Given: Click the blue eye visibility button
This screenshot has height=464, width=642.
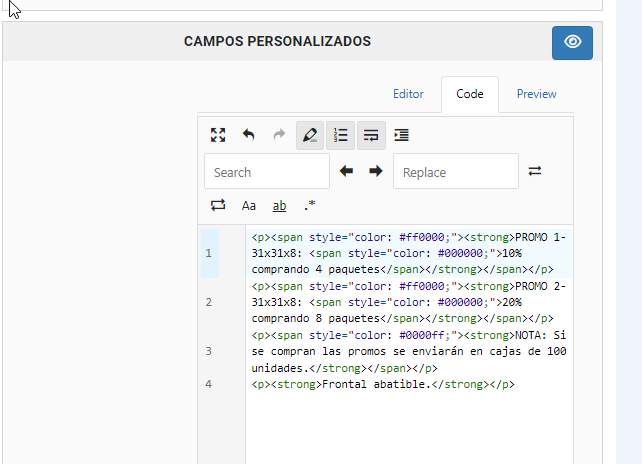Looking at the screenshot, I should point(572,42).
